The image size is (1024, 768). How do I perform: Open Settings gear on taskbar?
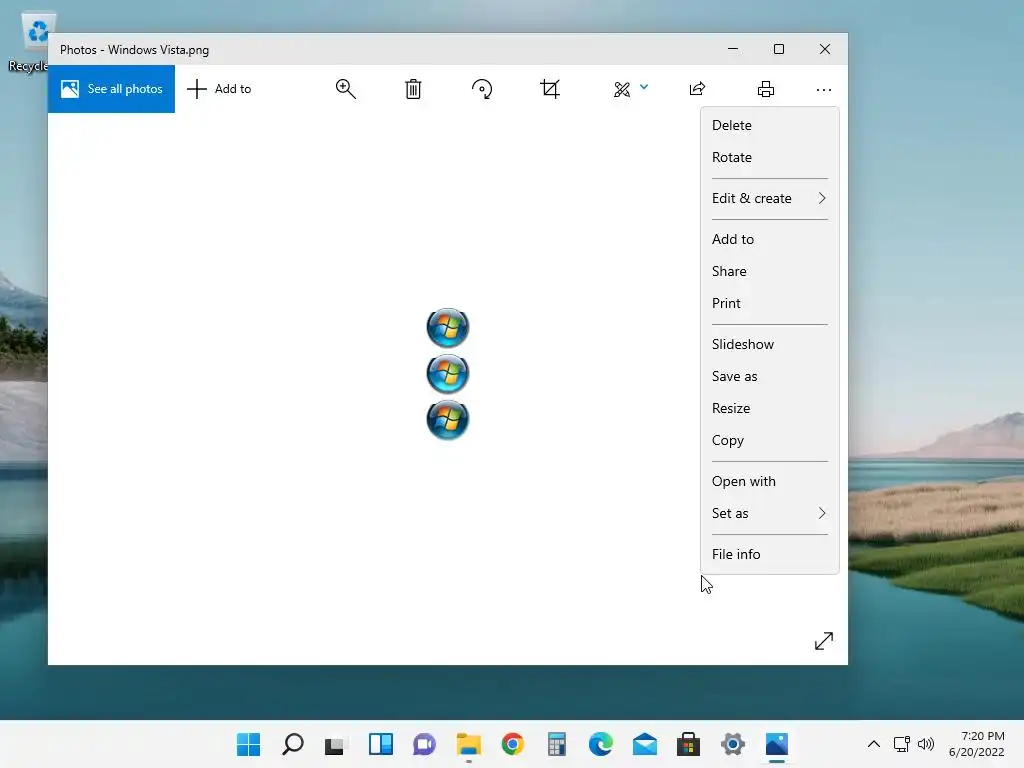pyautogui.click(x=733, y=744)
